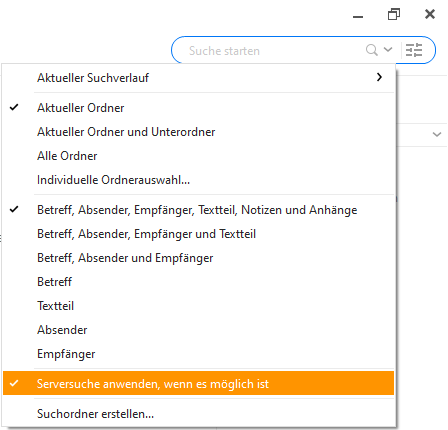448x430 pixels.
Task: Select Alle Ordner search scope
Action: tap(198, 156)
